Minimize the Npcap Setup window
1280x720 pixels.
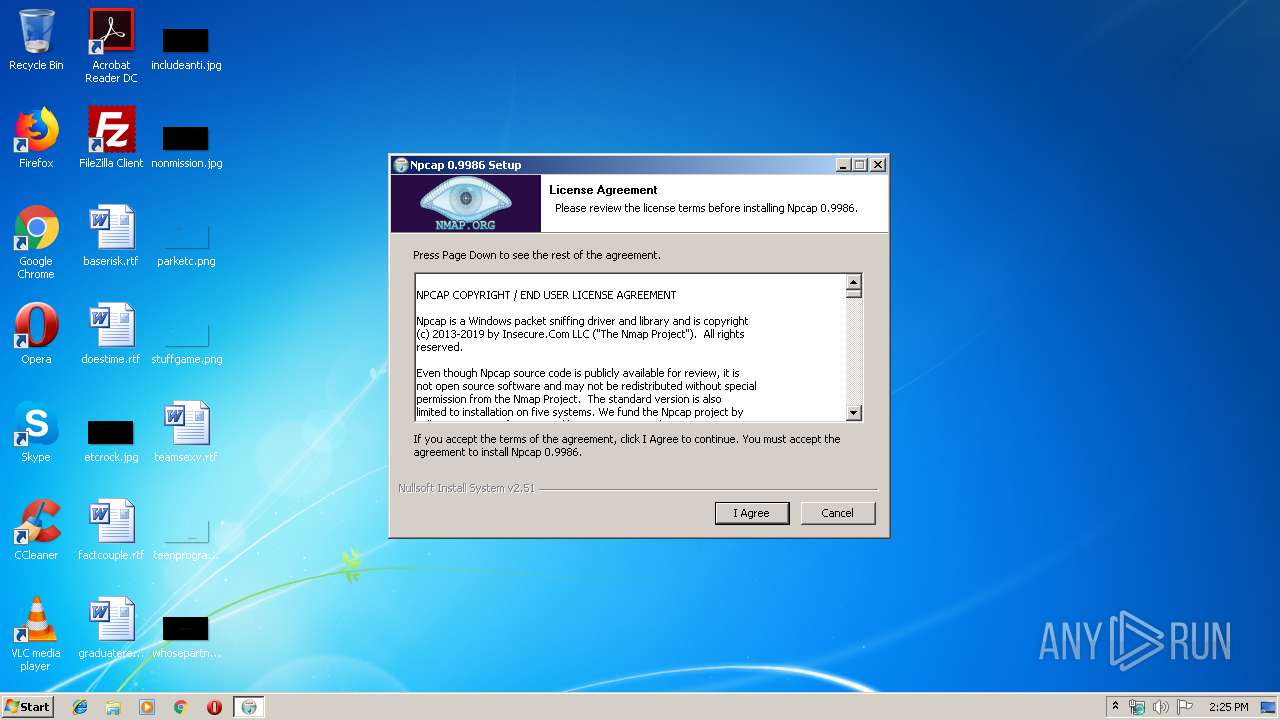point(842,165)
